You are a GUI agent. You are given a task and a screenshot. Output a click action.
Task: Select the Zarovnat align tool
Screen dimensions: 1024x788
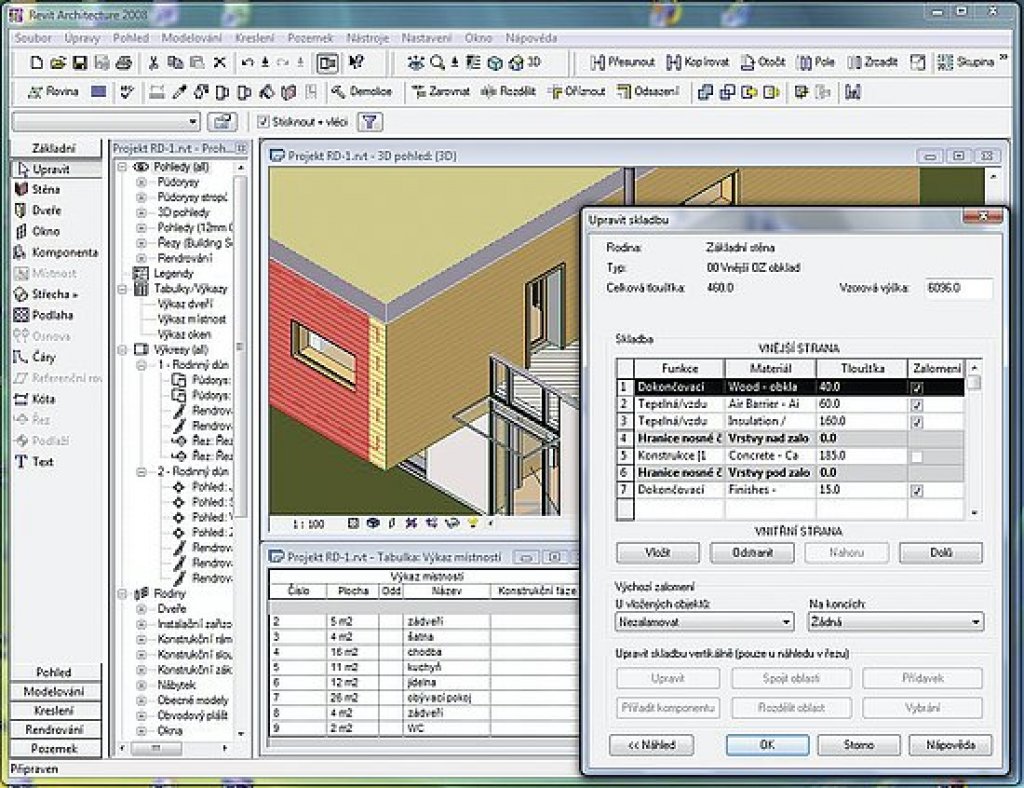click(441, 92)
